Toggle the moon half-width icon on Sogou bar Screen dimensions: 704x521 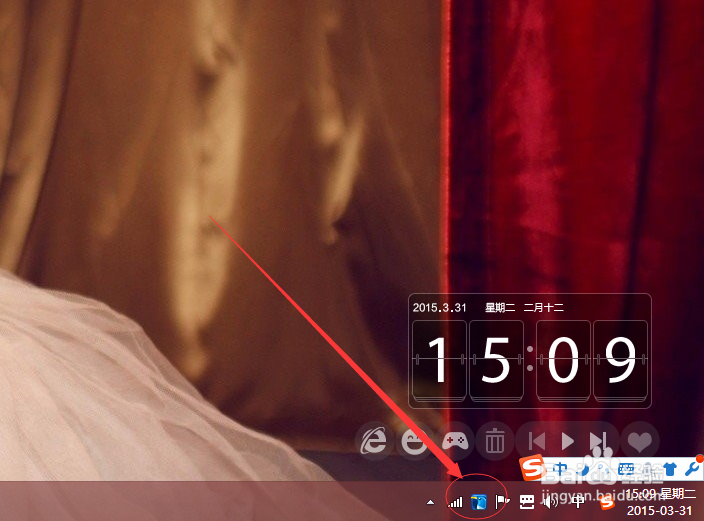click(x=585, y=470)
